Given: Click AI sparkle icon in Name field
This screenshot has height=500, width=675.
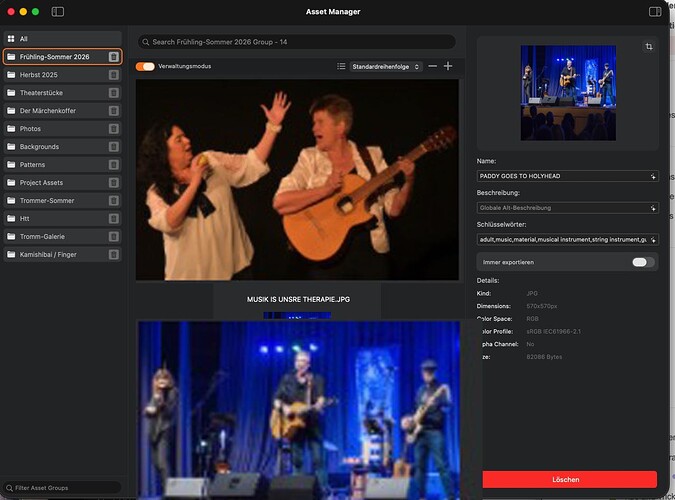Looking at the screenshot, I should 652,175.
